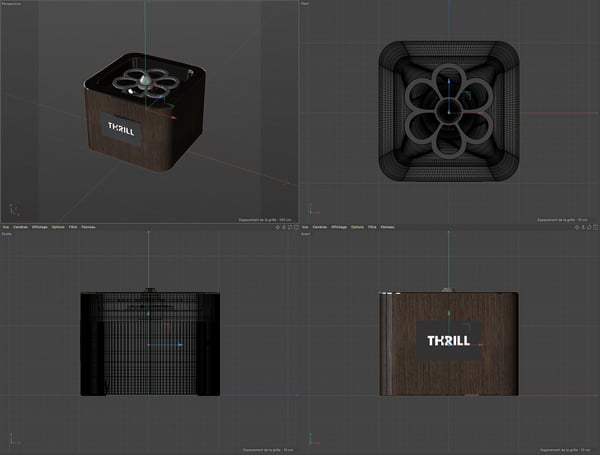The height and width of the screenshot is (455, 600).
Task: Maximize the Avant viewport with toggle view icon
Action: click(x=595, y=228)
